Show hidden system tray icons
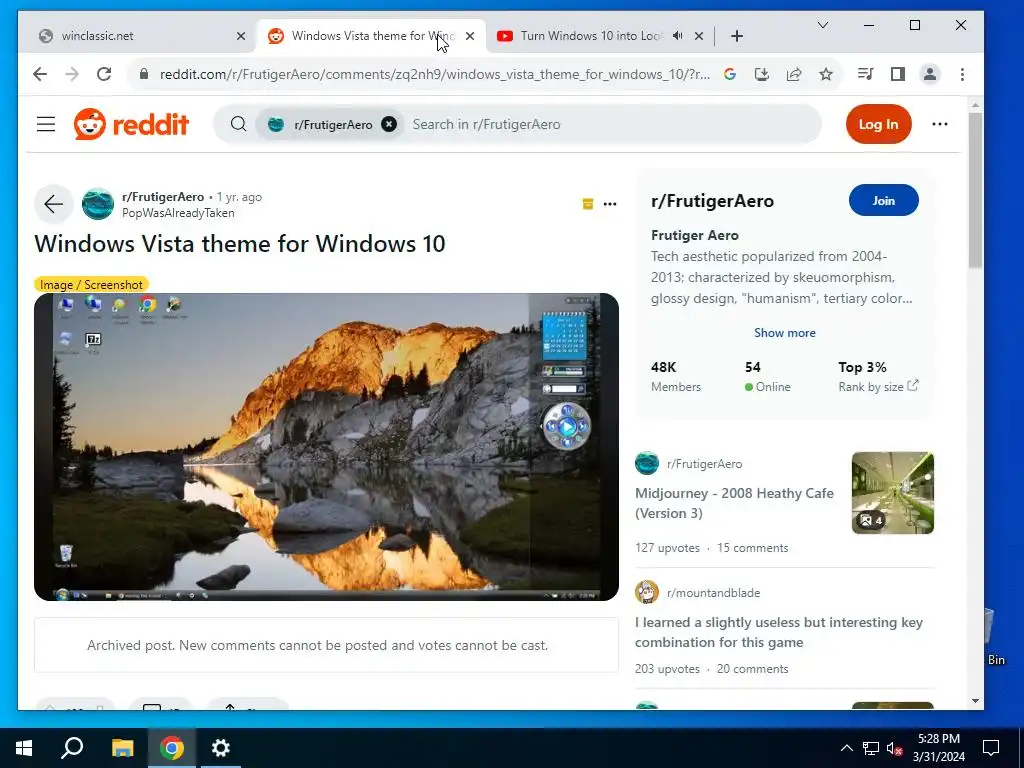1024x768 pixels. 846,748
